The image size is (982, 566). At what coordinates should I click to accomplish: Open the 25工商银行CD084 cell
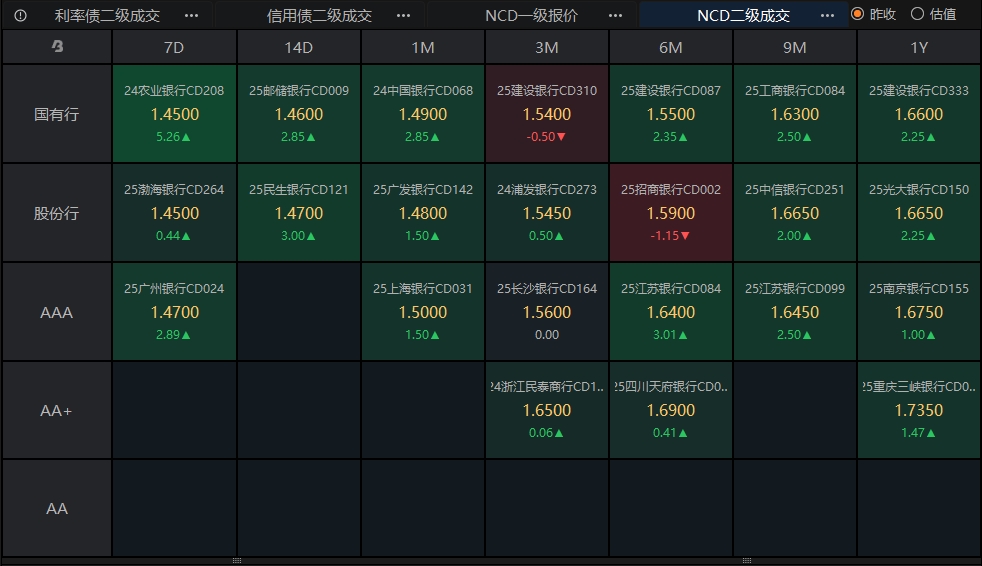[x=795, y=114]
